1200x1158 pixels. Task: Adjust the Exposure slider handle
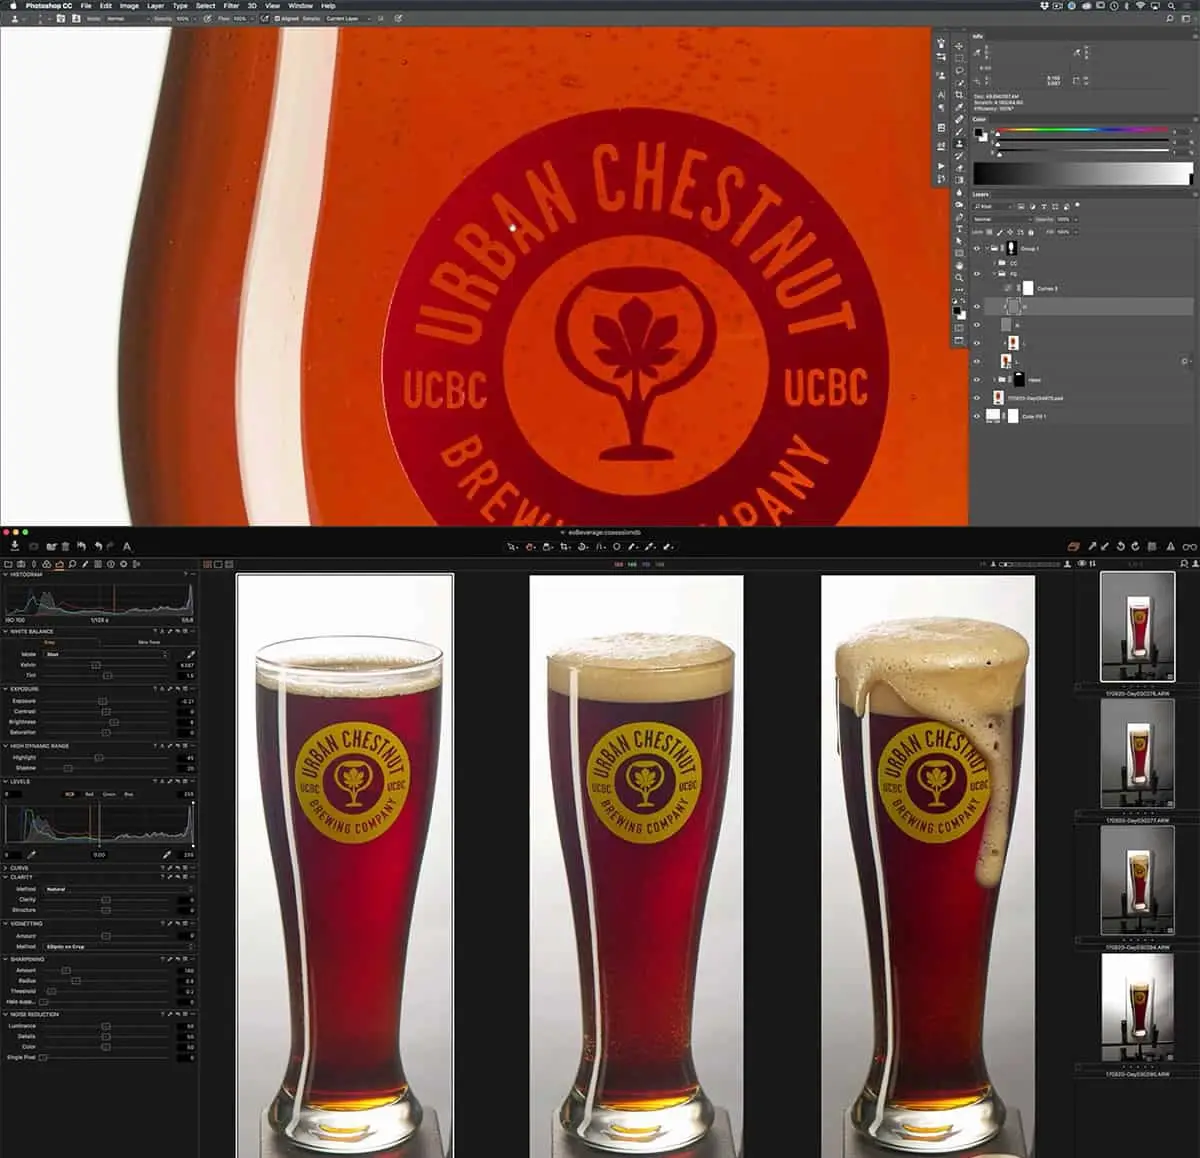103,701
